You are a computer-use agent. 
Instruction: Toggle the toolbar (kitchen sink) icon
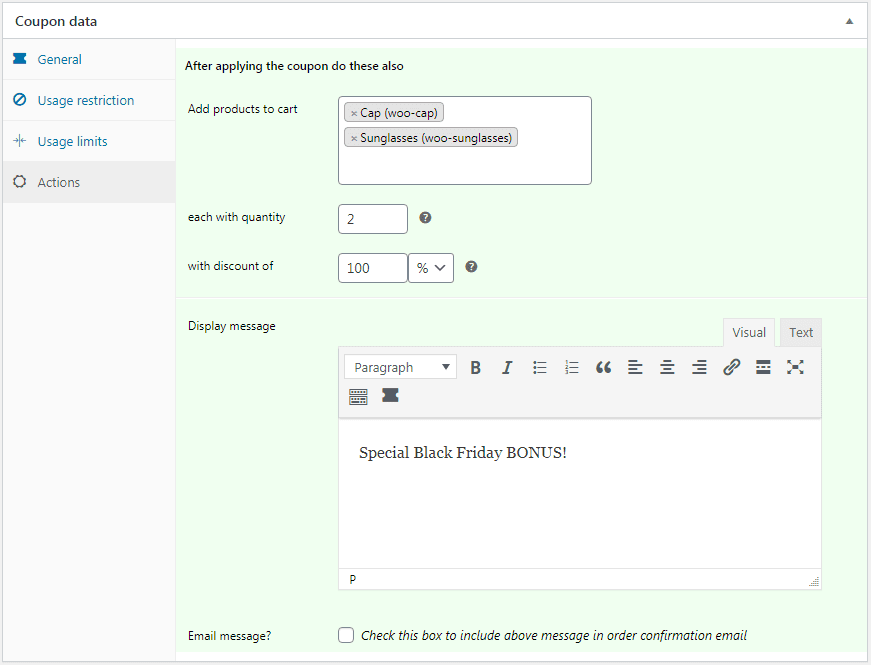pos(358,396)
